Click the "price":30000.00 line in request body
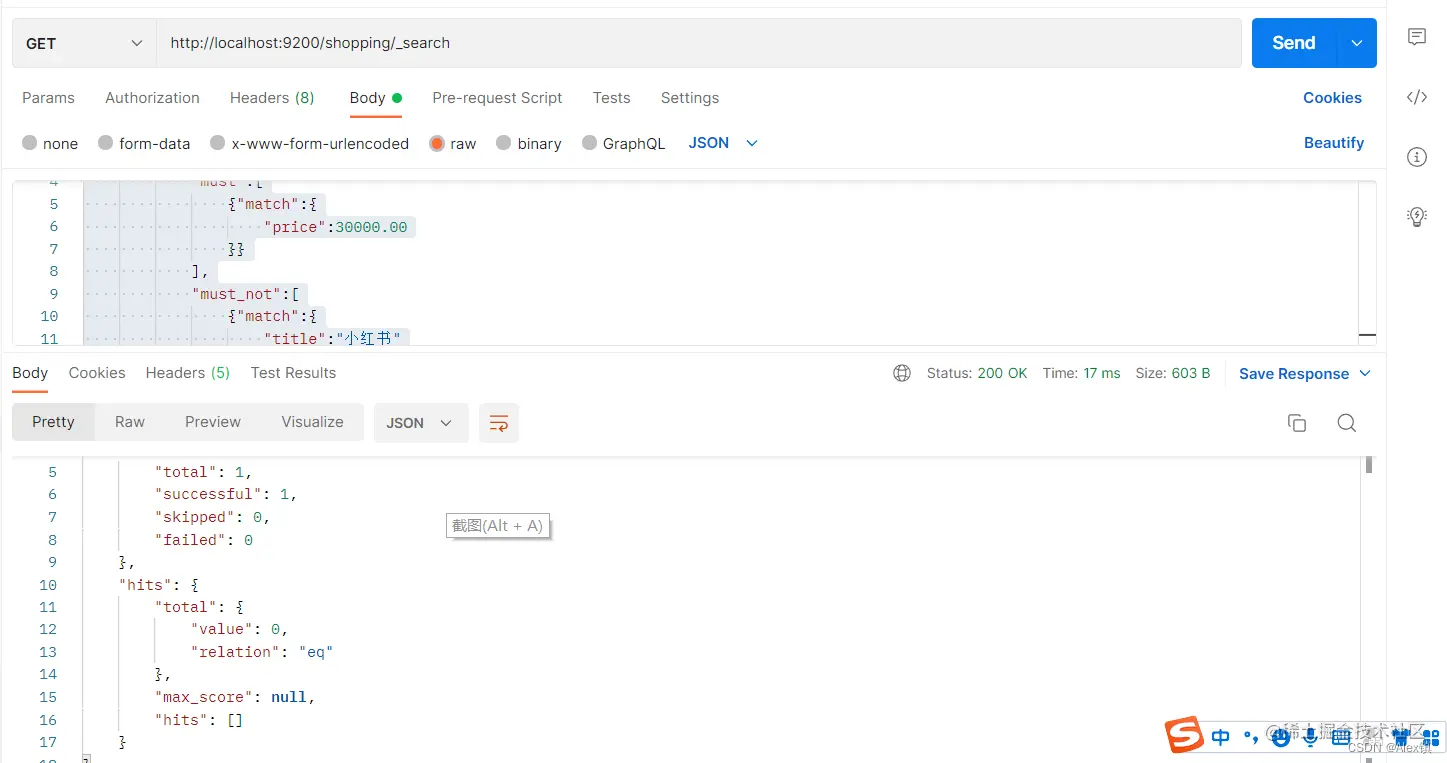The width and height of the screenshot is (1447, 763). (x=336, y=227)
